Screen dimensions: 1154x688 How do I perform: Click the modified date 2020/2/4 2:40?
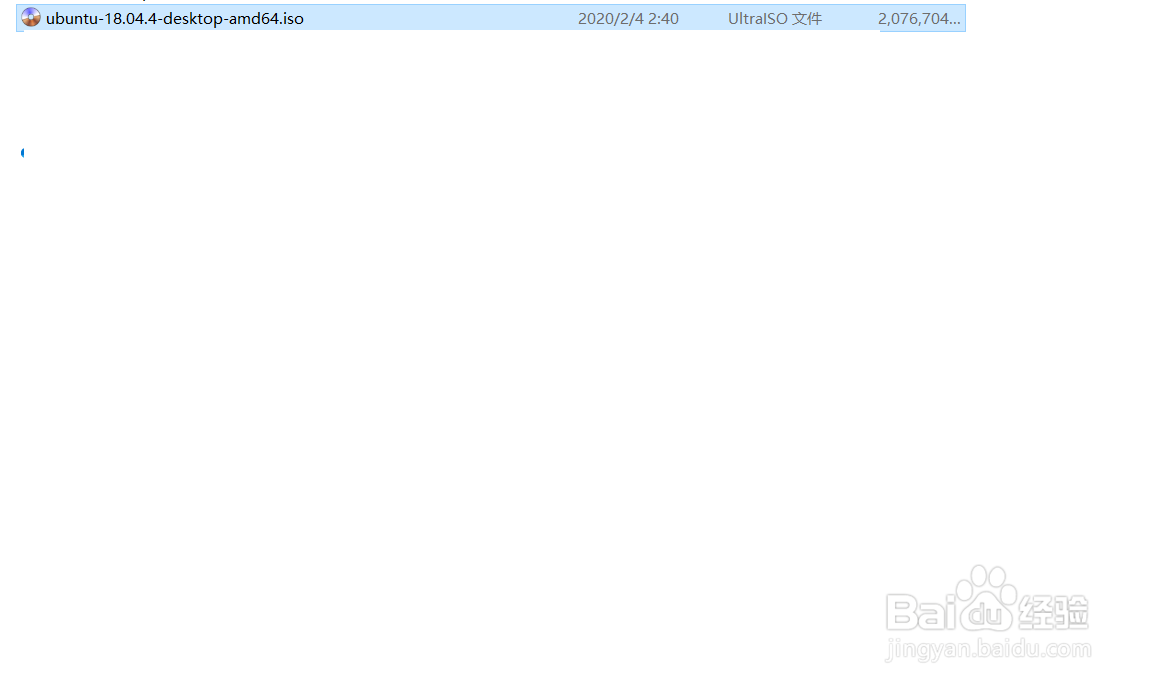pos(628,18)
